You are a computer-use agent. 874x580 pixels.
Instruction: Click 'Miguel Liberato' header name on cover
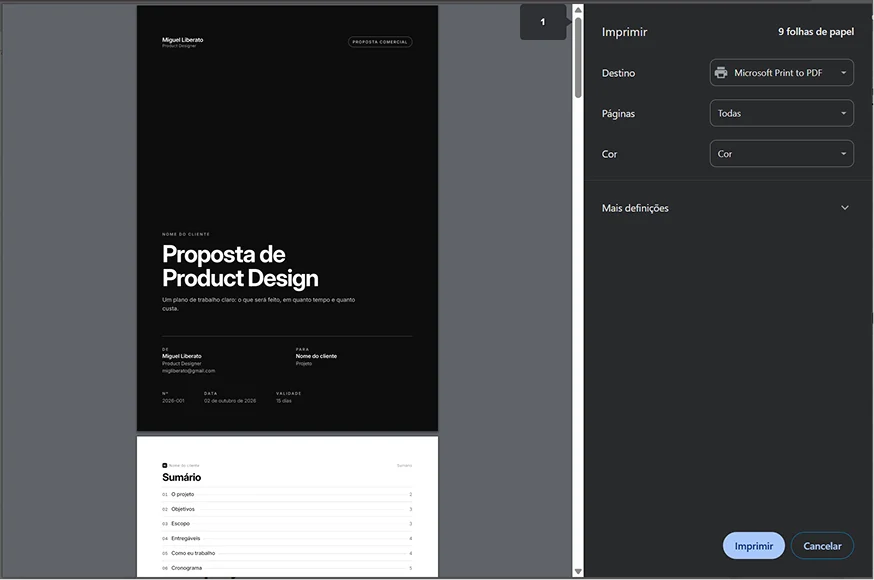coord(183,40)
